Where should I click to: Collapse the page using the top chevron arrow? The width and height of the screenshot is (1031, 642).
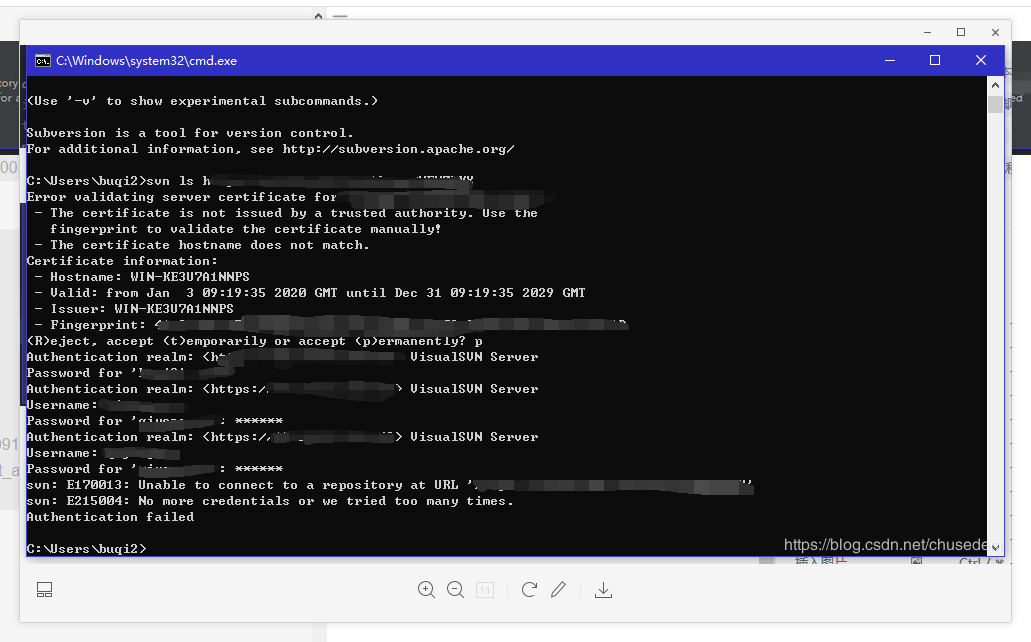tap(318, 15)
